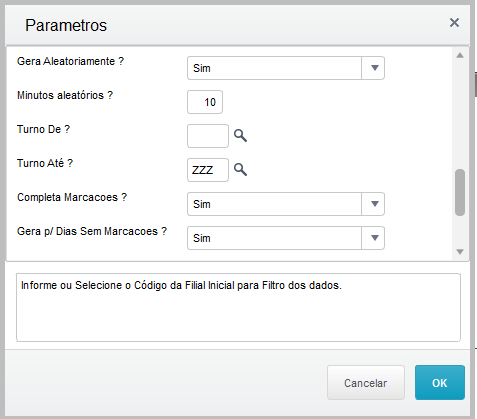Image resolution: width=477 pixels, height=419 pixels.
Task: Click the help description text box
Action: tap(238, 308)
